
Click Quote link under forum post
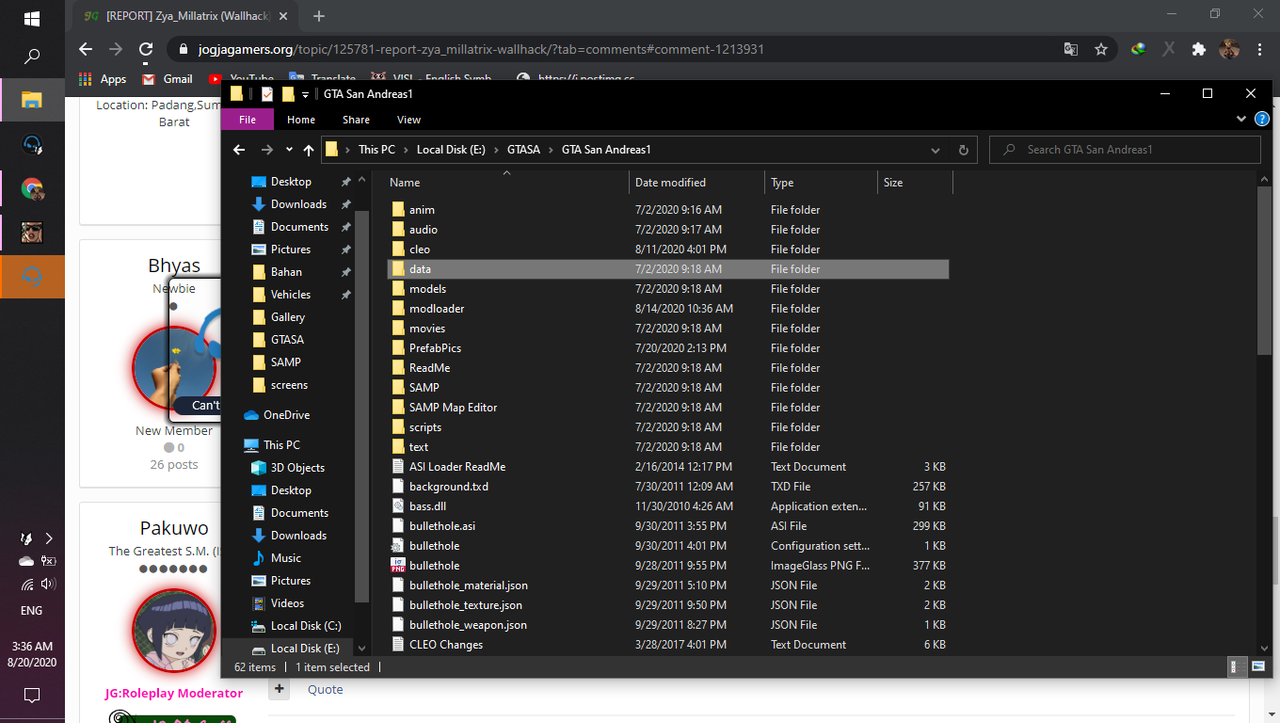click(325, 689)
